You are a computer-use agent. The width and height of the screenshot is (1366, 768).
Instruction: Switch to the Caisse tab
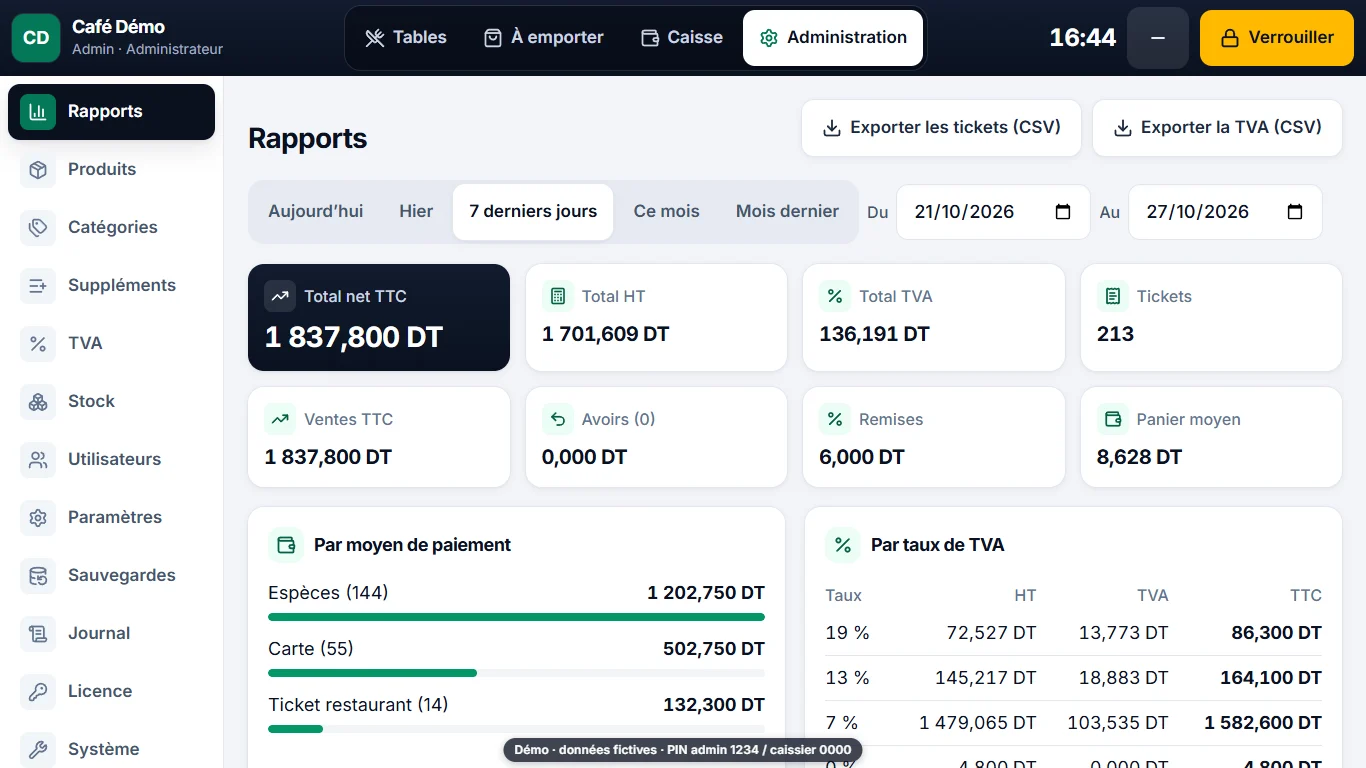pos(681,38)
